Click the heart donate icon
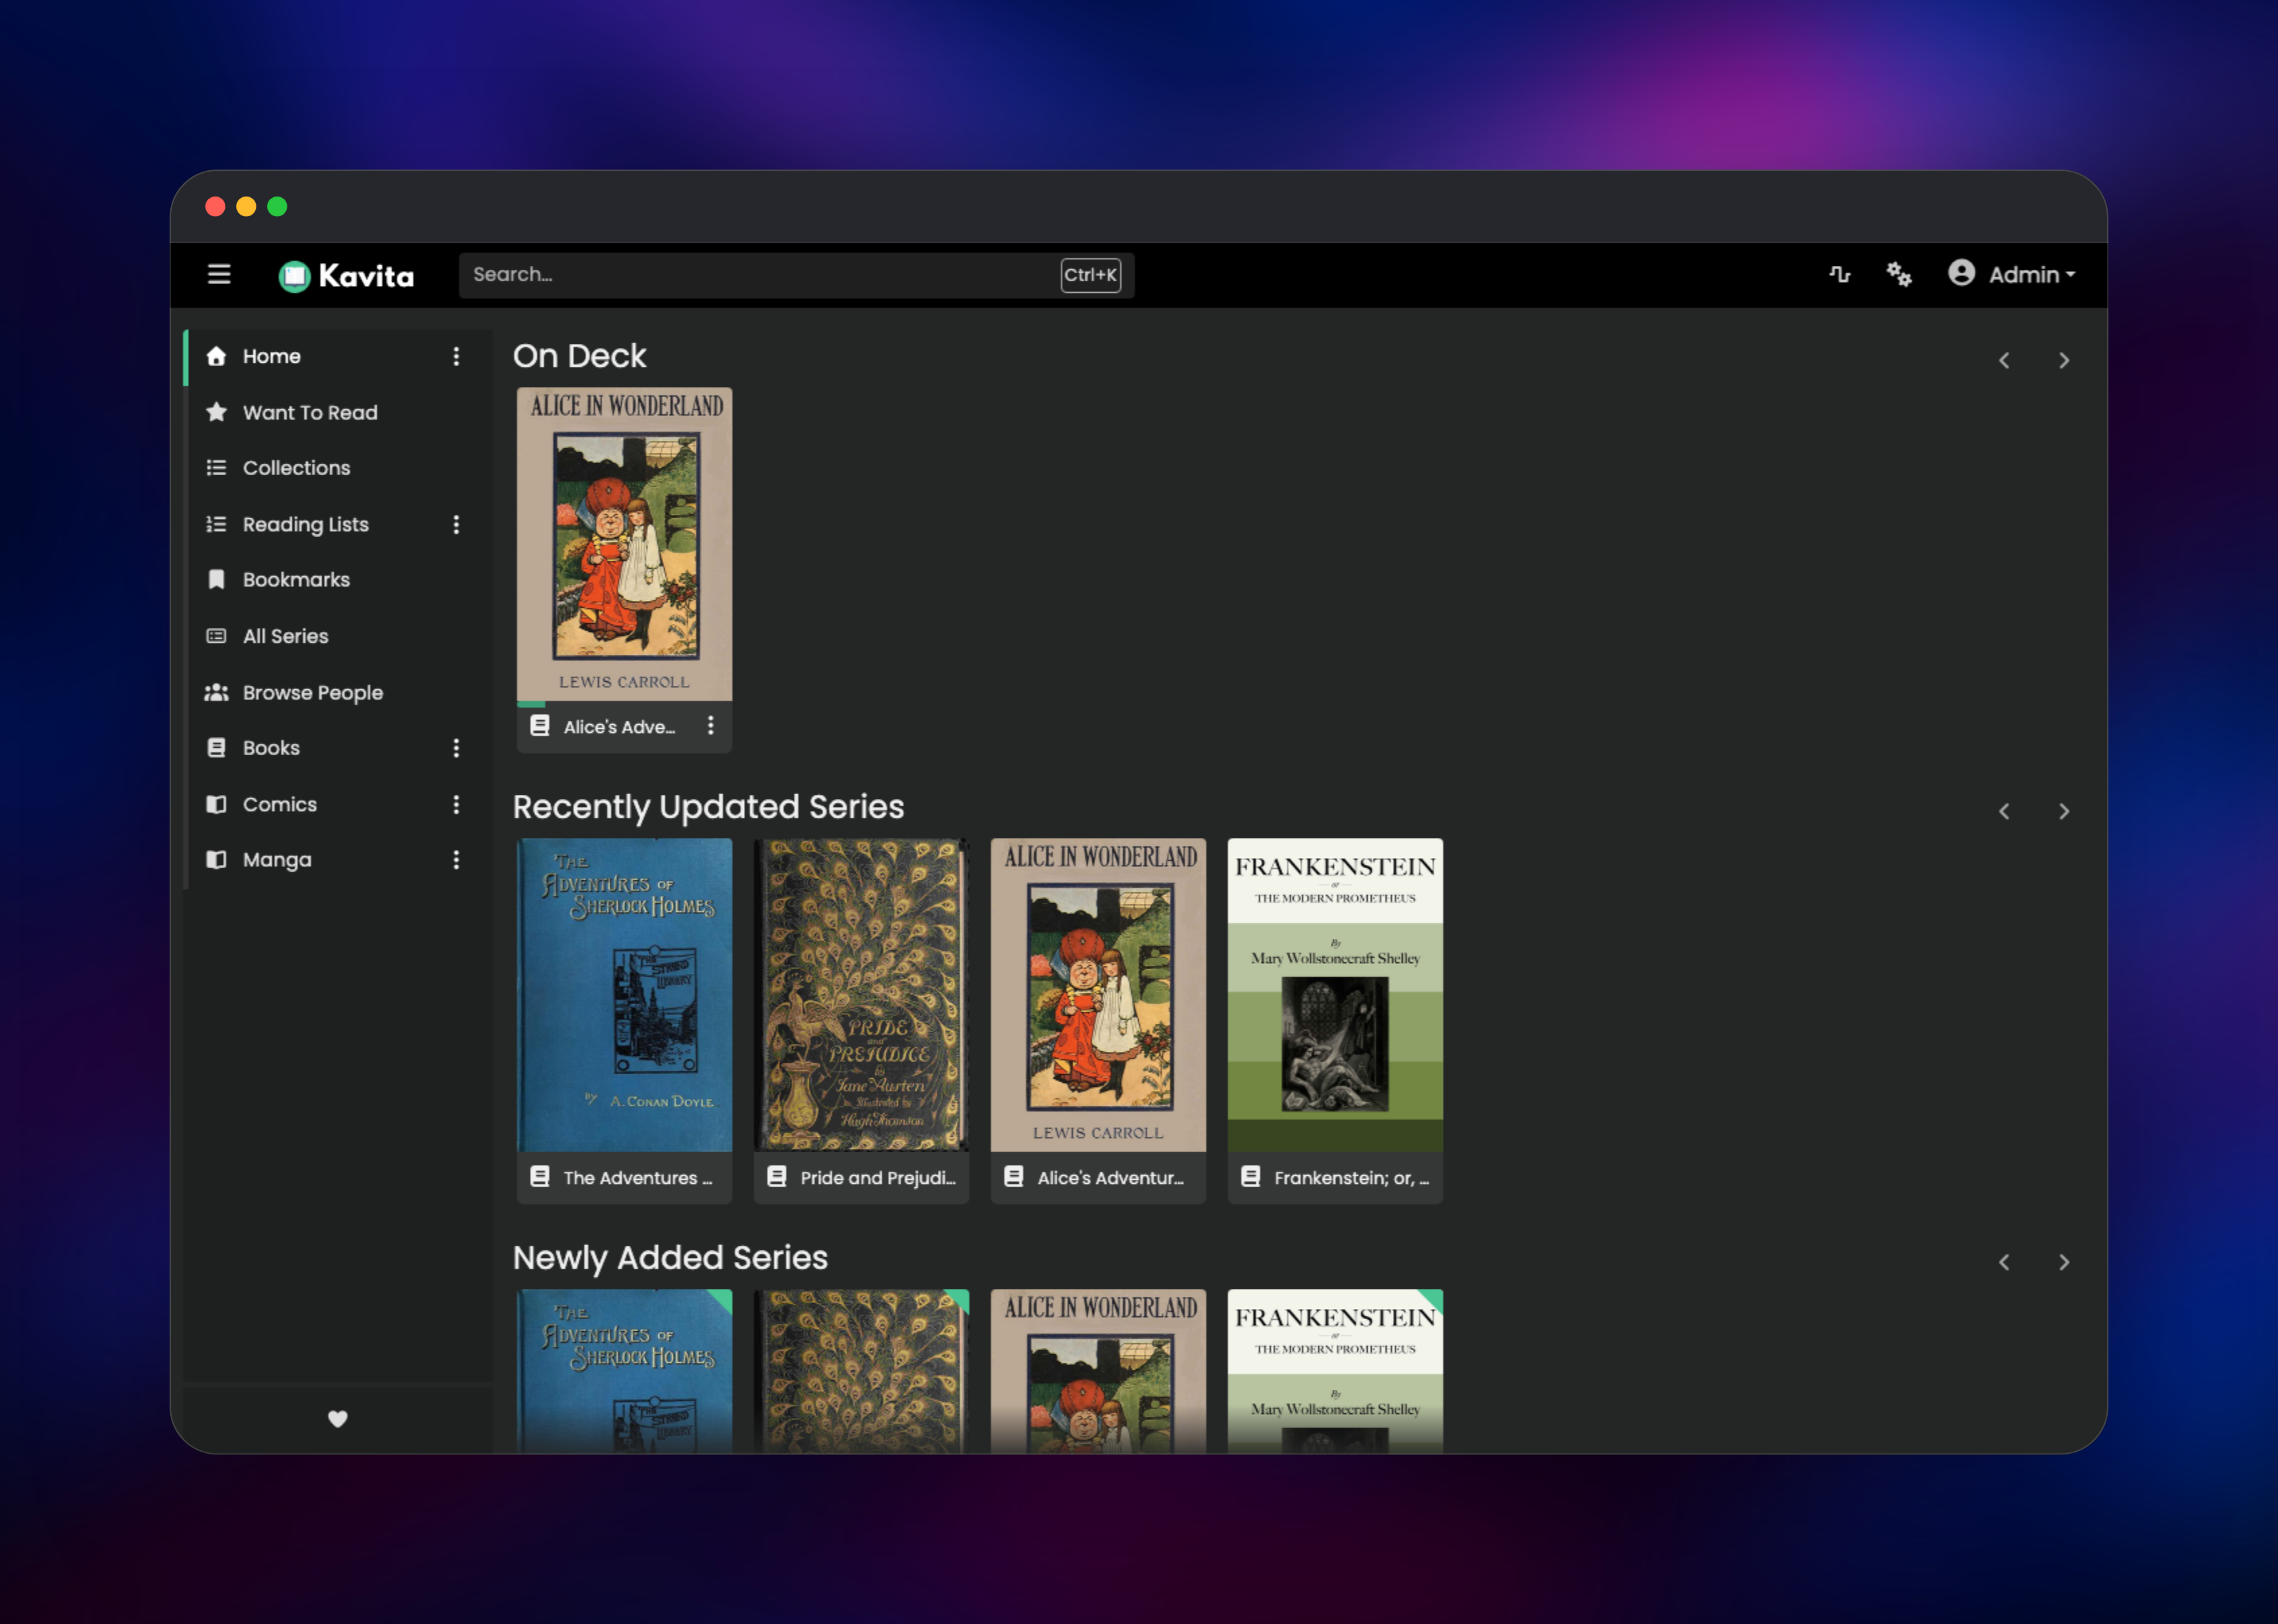This screenshot has width=2278, height=1624. [x=338, y=1419]
